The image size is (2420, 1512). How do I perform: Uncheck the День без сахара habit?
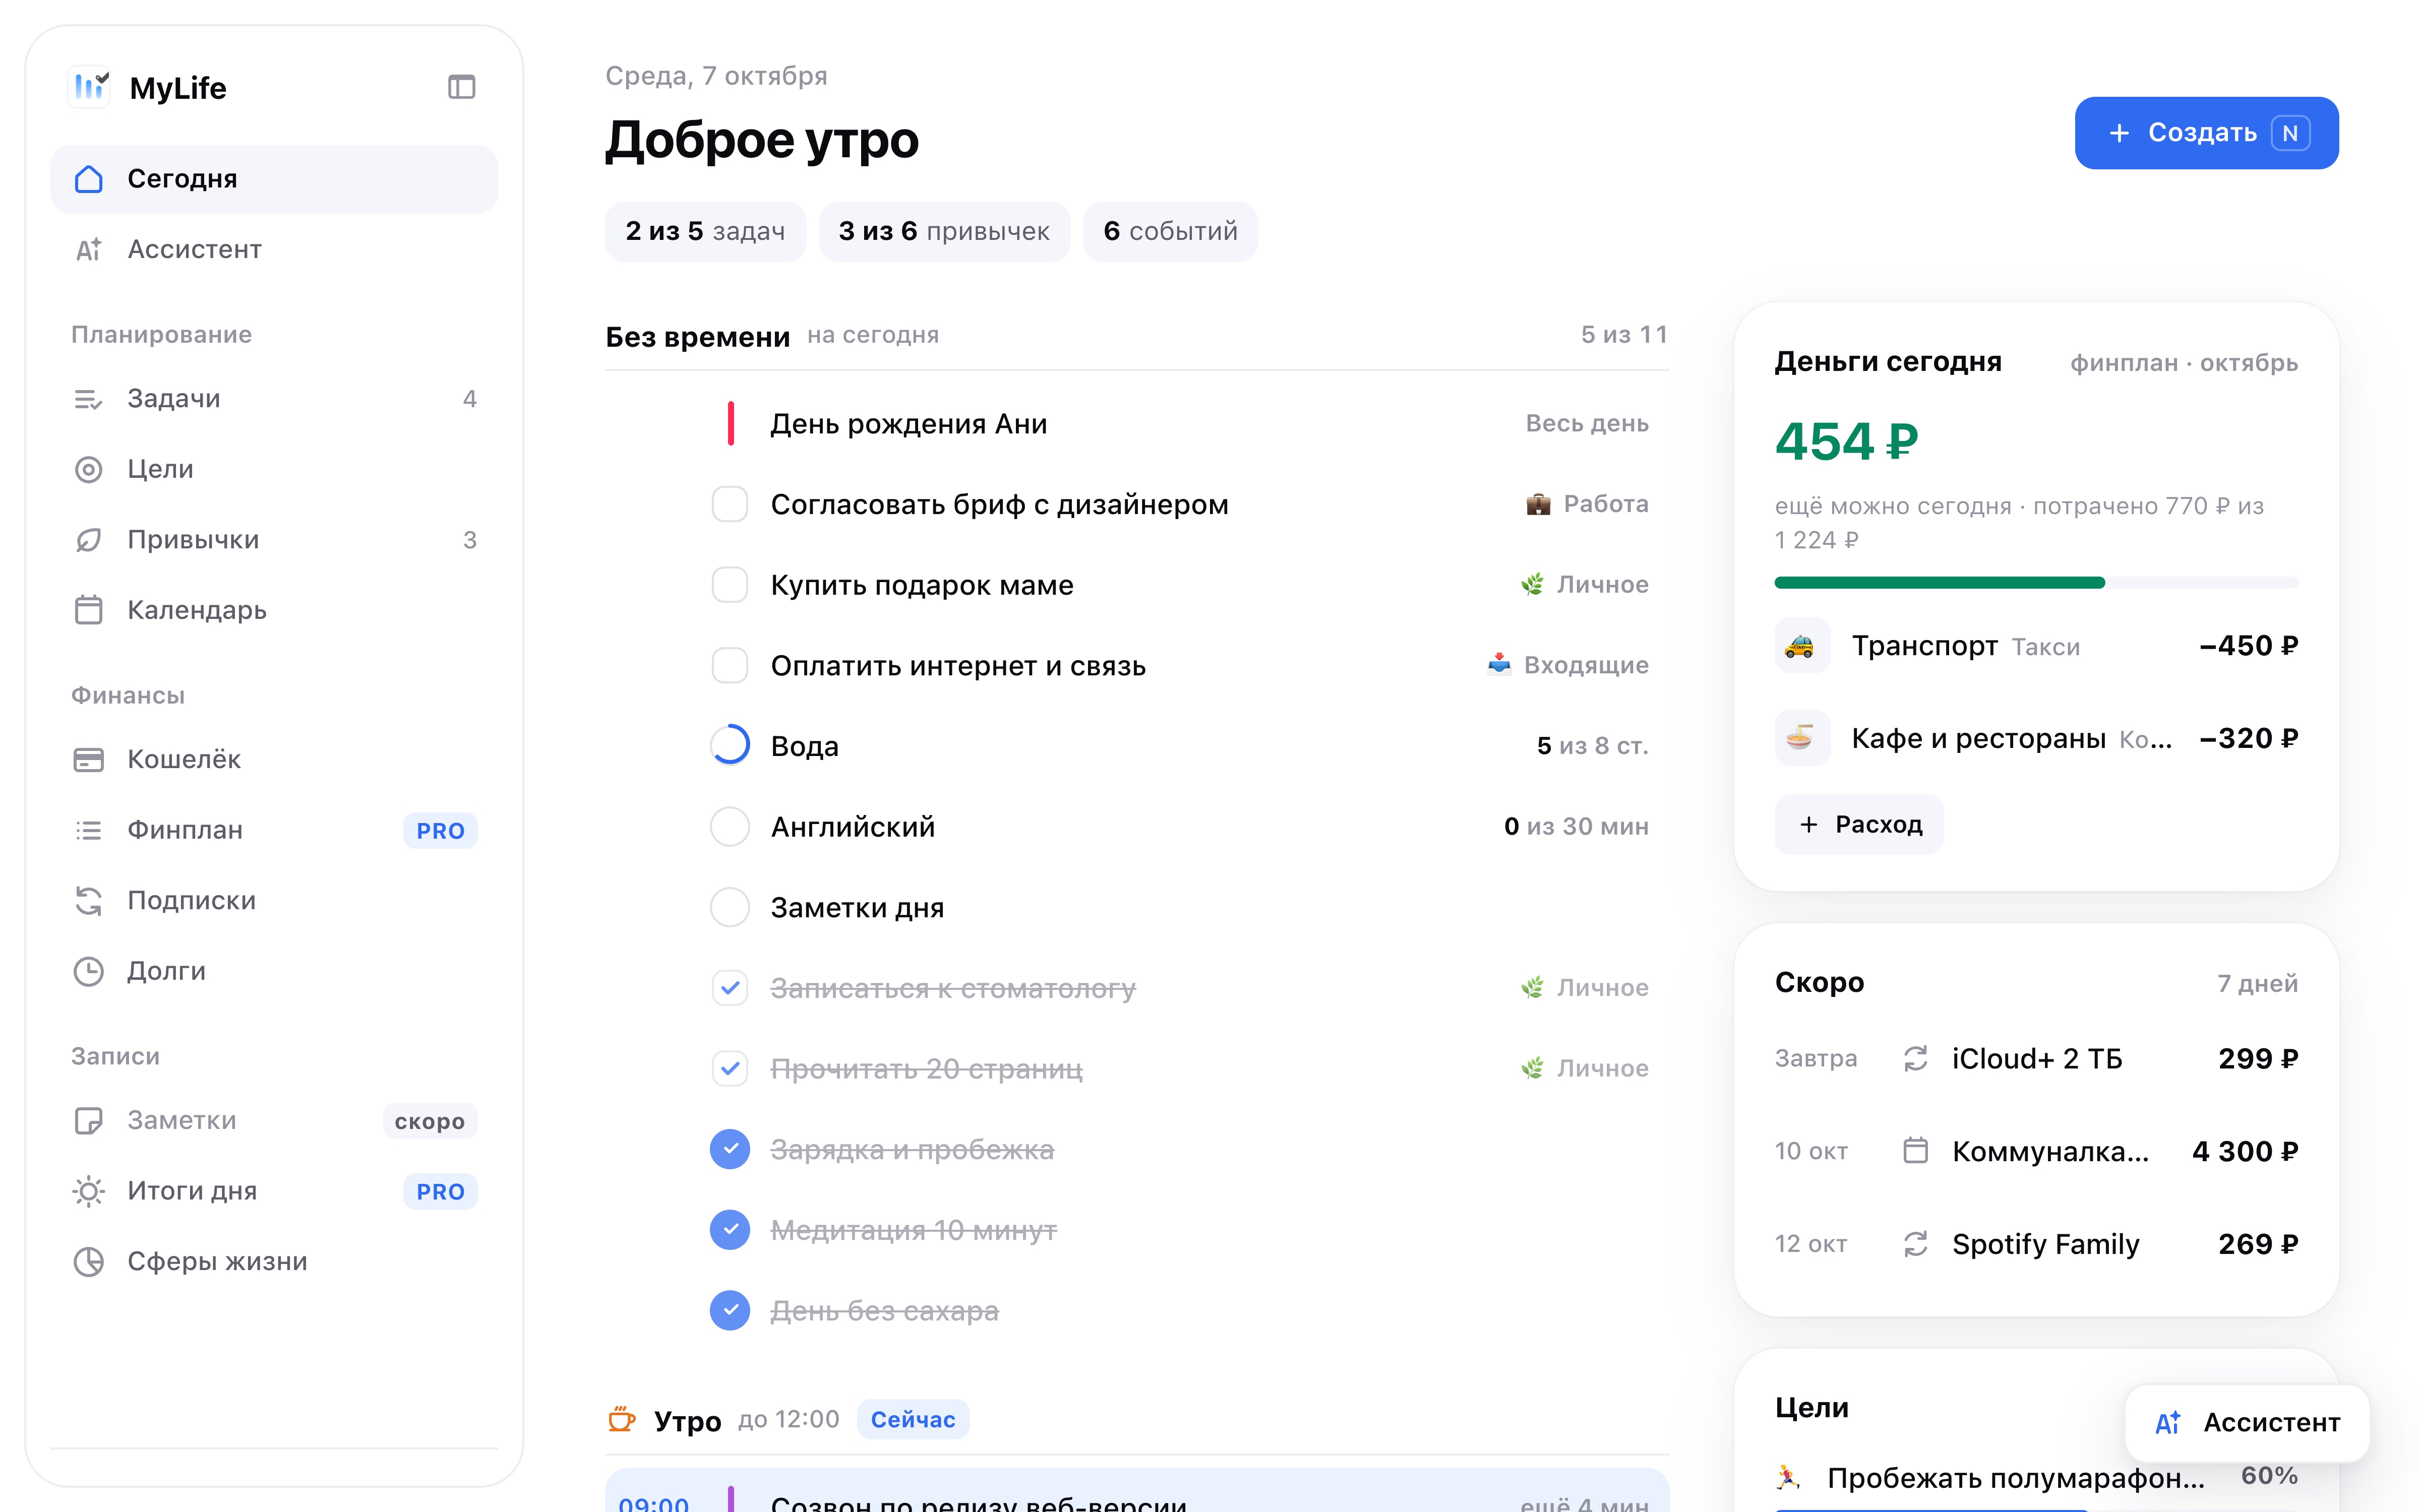point(730,1310)
